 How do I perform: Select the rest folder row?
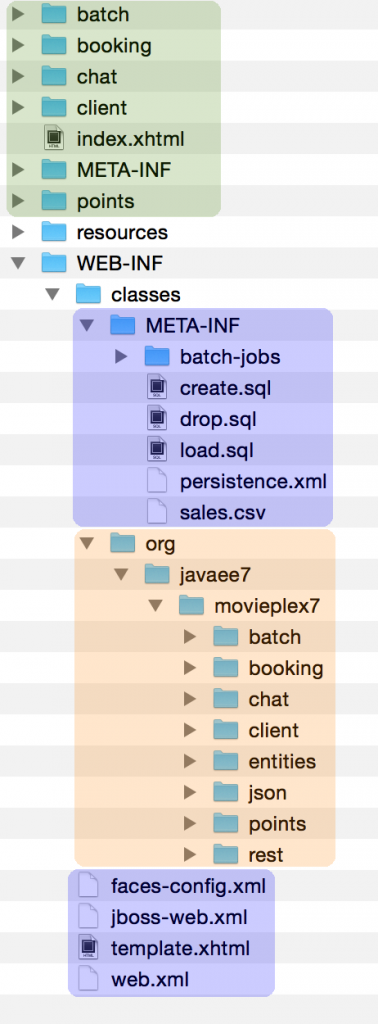point(205,854)
